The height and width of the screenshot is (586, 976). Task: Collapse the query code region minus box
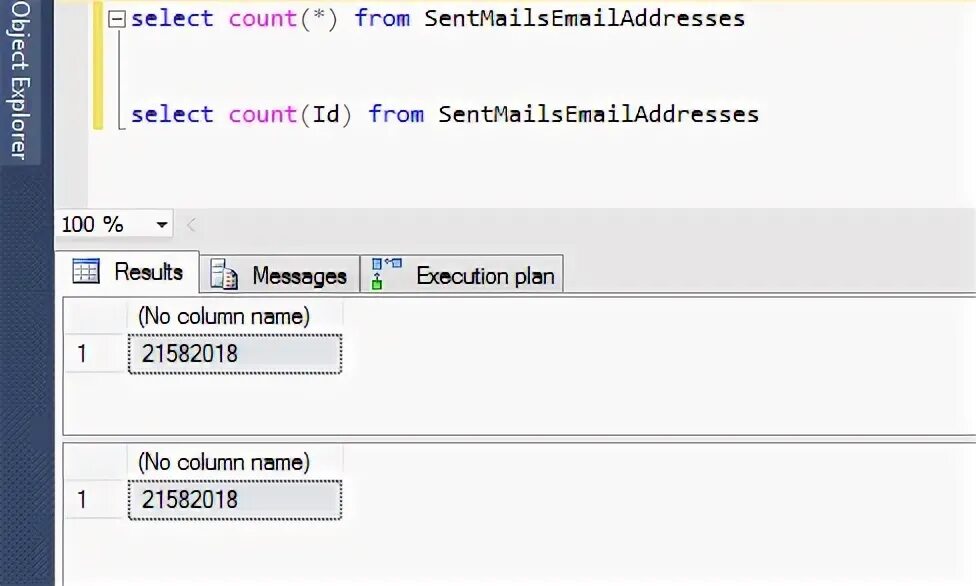click(118, 18)
